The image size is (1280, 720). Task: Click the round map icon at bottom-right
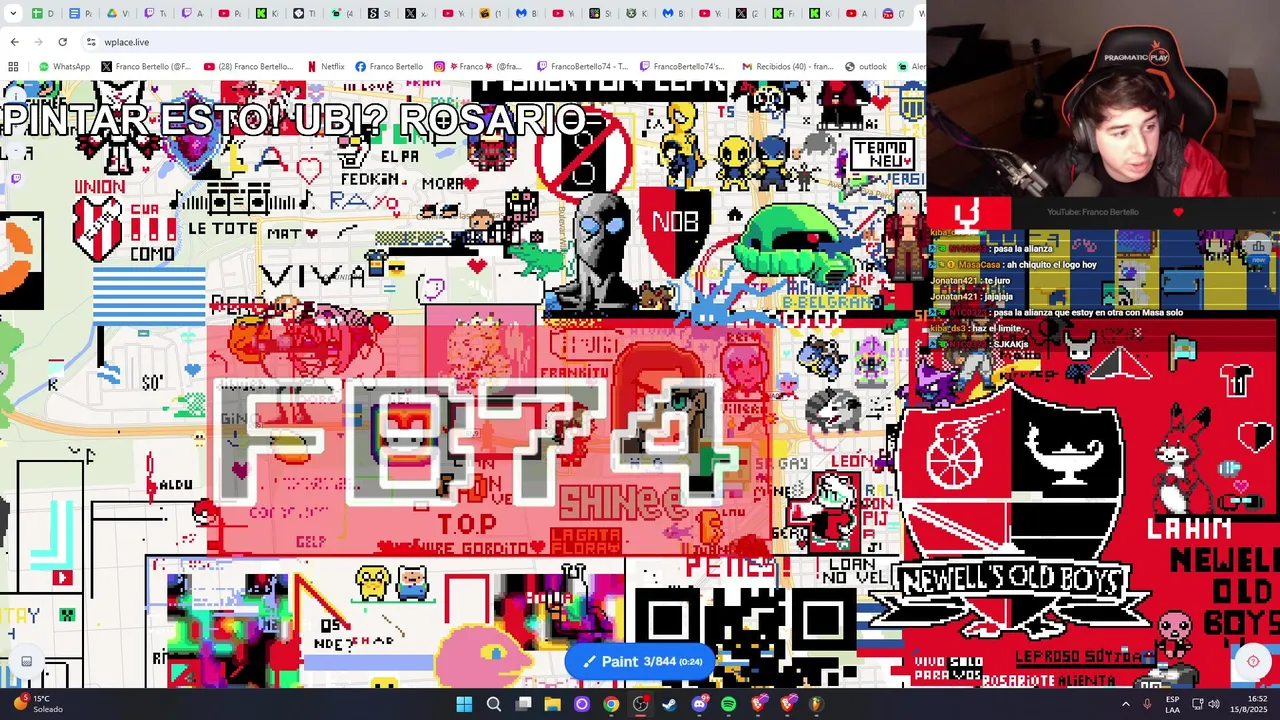[1252, 661]
